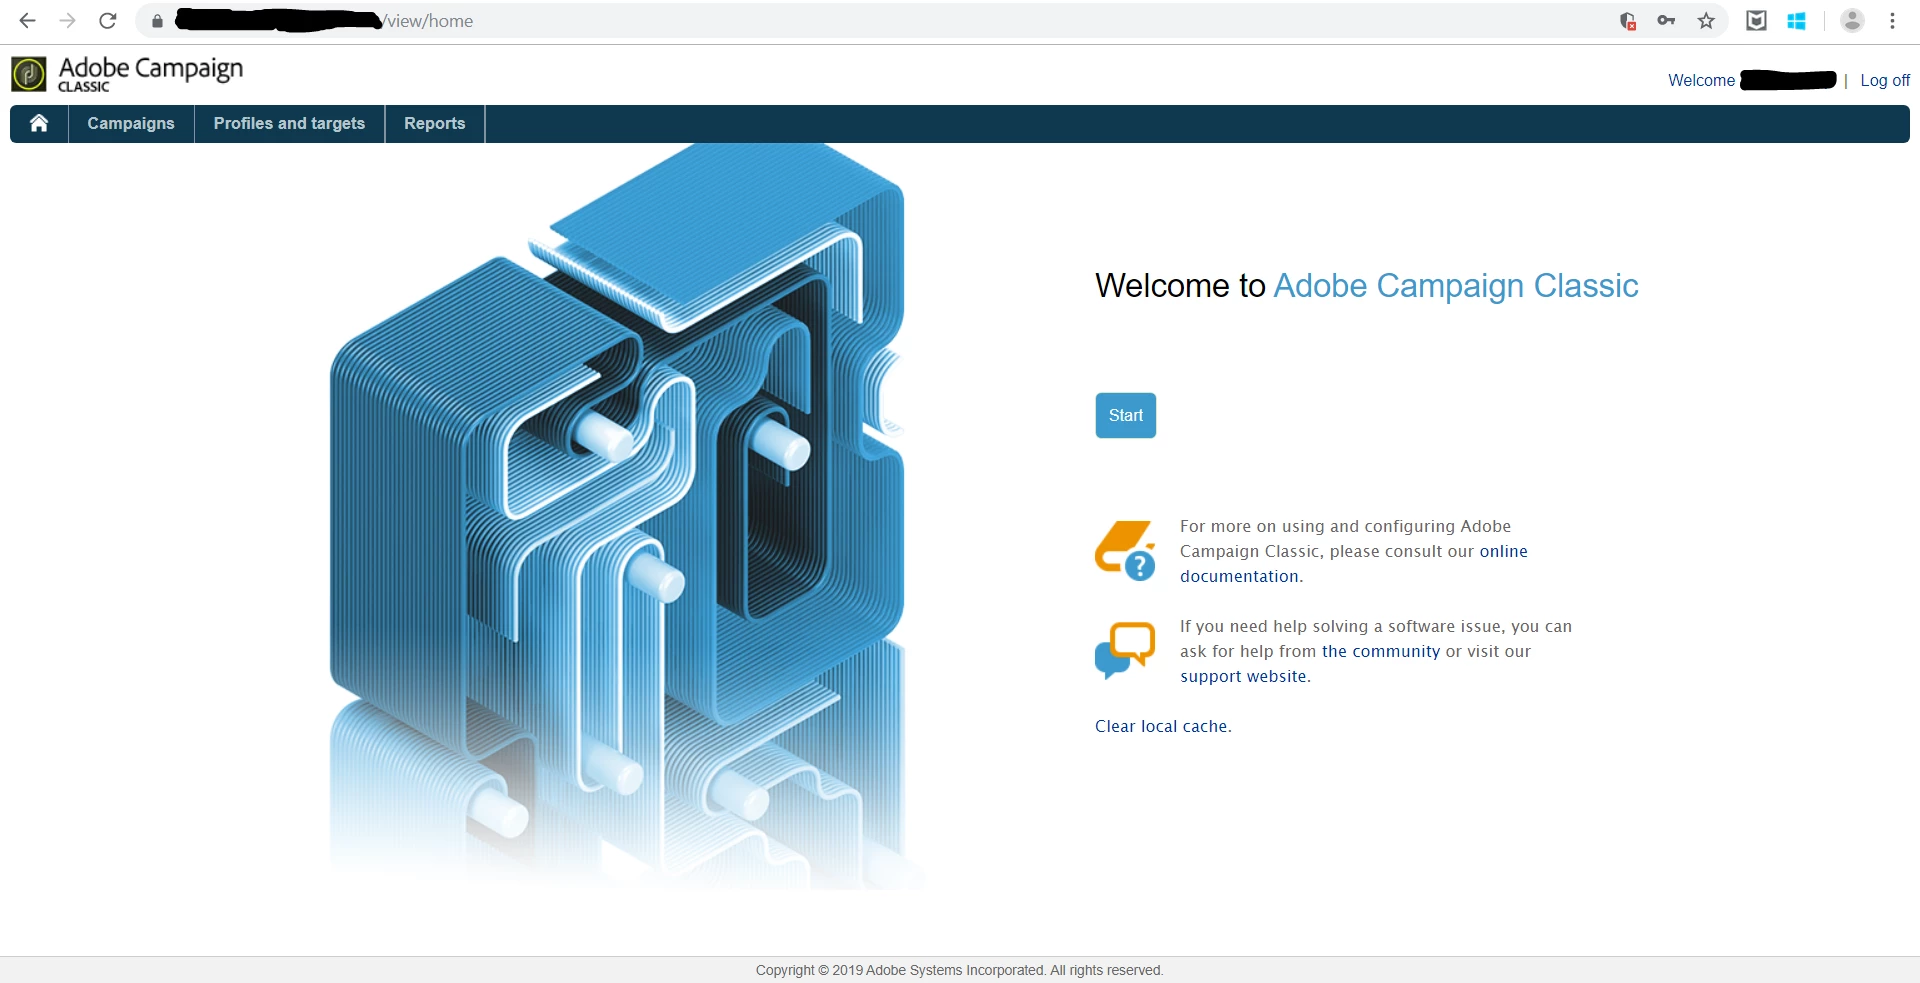
Task: Open the saved passwords key icon
Action: pos(1666,21)
